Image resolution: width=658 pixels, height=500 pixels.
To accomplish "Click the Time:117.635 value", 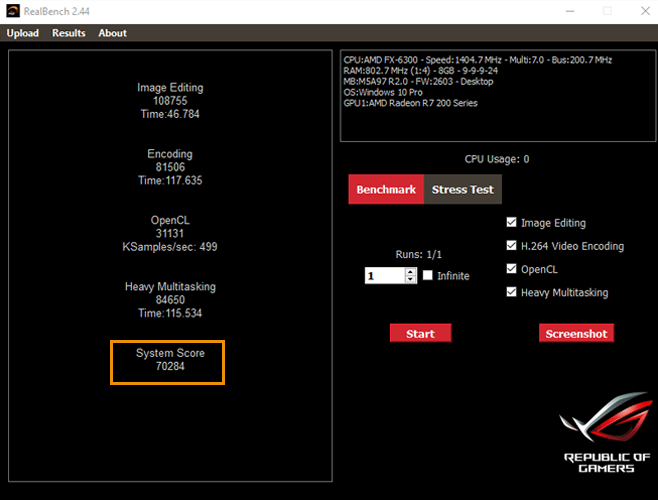I will [x=170, y=181].
